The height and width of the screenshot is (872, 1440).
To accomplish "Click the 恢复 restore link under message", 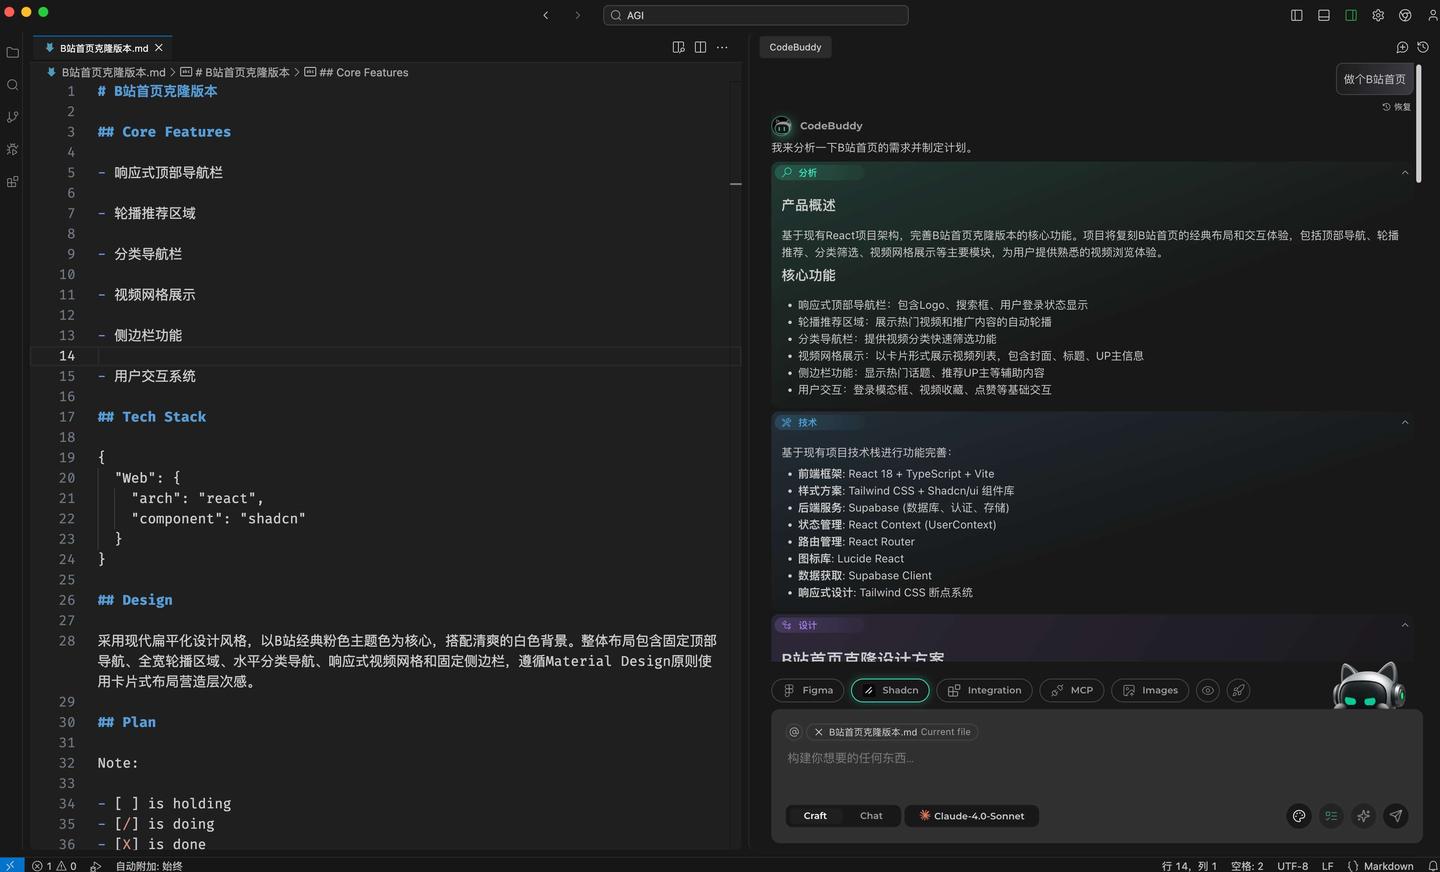I will [1397, 107].
